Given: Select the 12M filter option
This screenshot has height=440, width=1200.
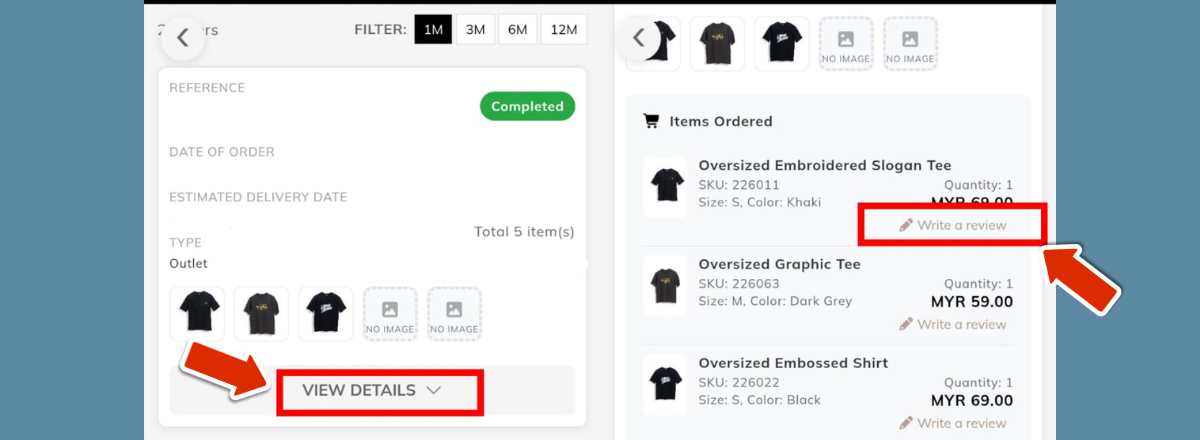Looking at the screenshot, I should pyautogui.click(x=564, y=30).
